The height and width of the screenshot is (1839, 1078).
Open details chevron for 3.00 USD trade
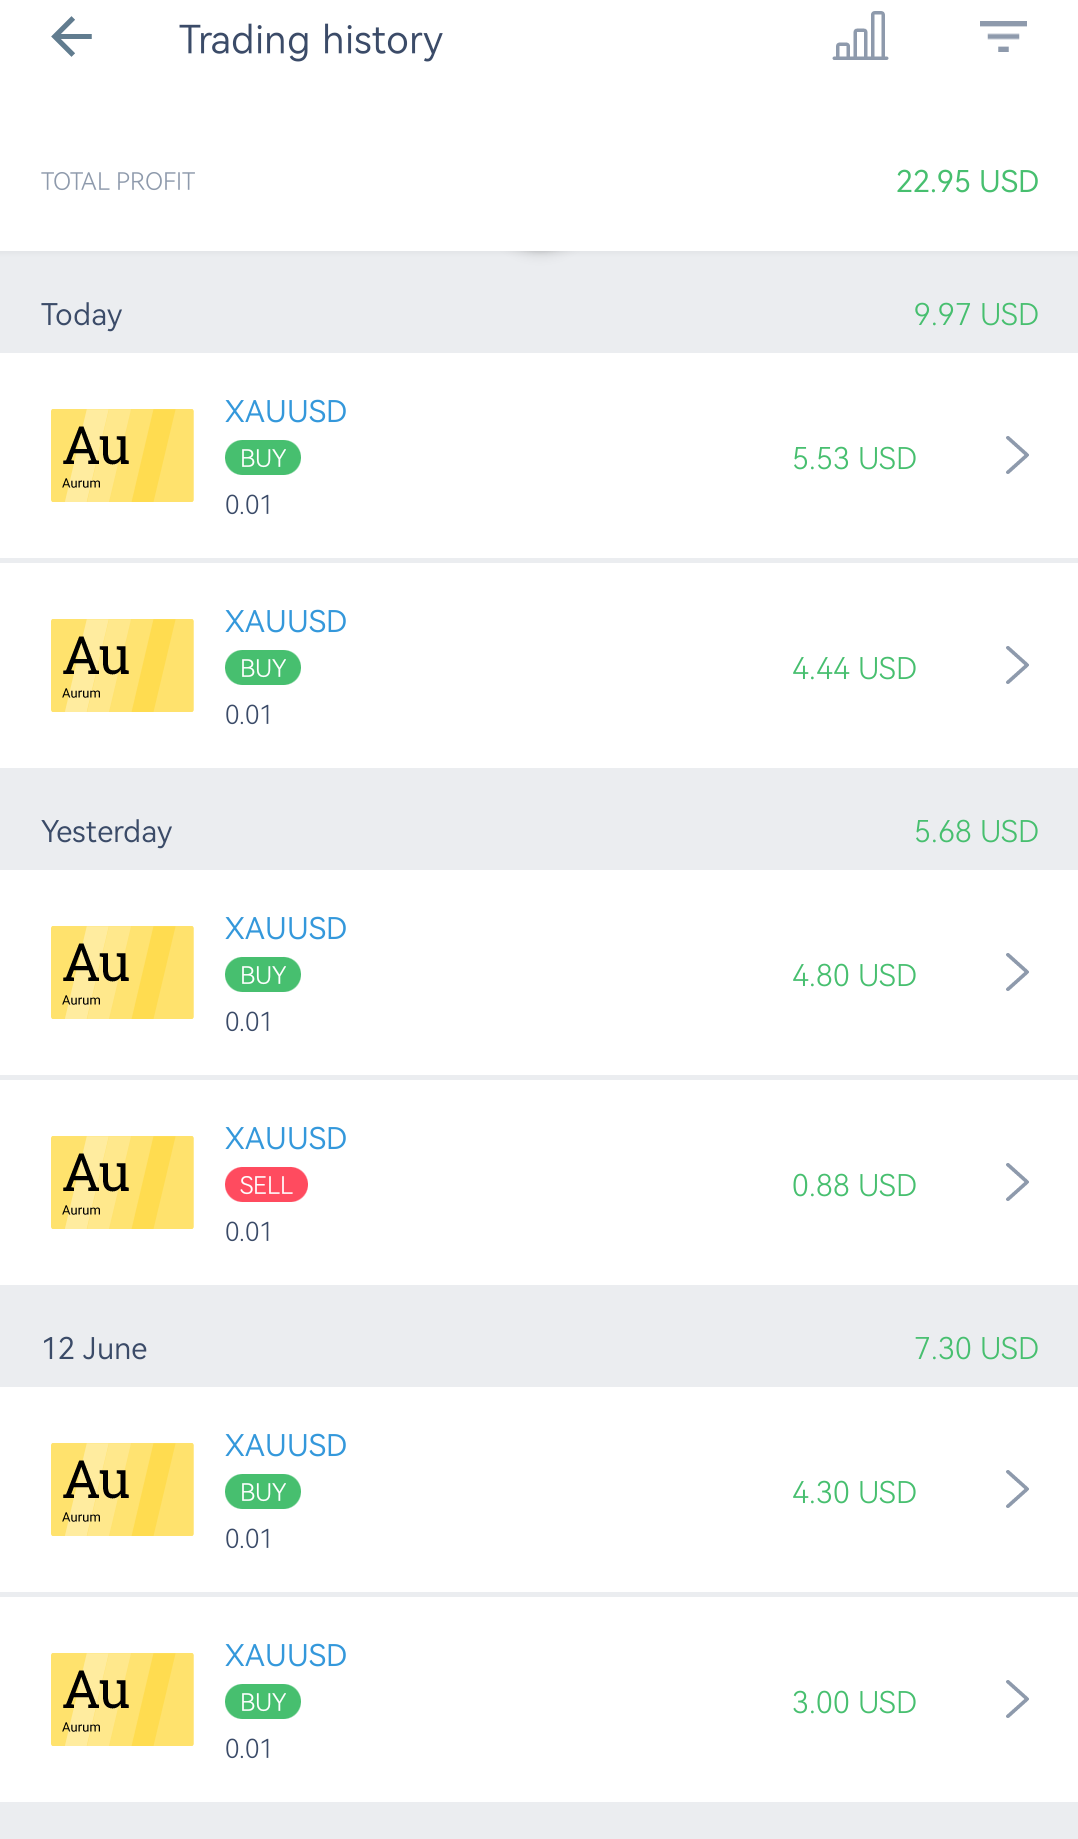tap(1017, 1699)
